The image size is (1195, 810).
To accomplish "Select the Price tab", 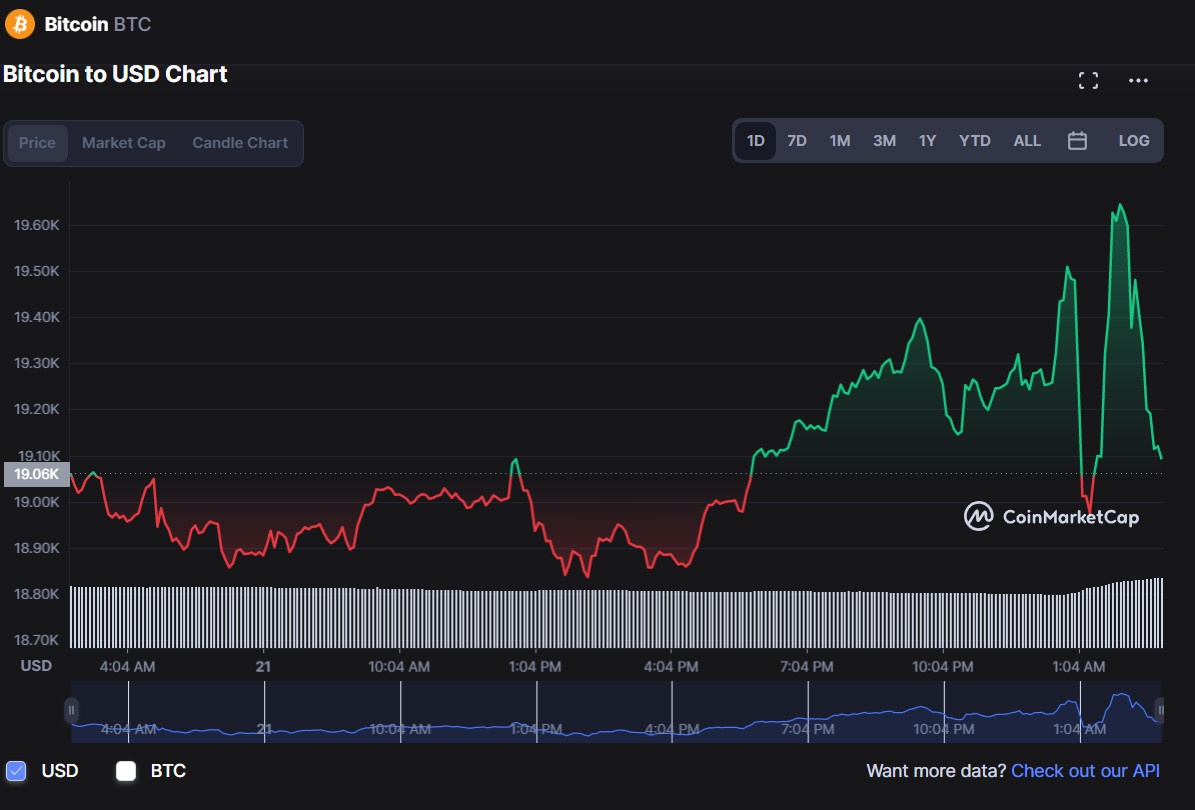I will coord(37,143).
